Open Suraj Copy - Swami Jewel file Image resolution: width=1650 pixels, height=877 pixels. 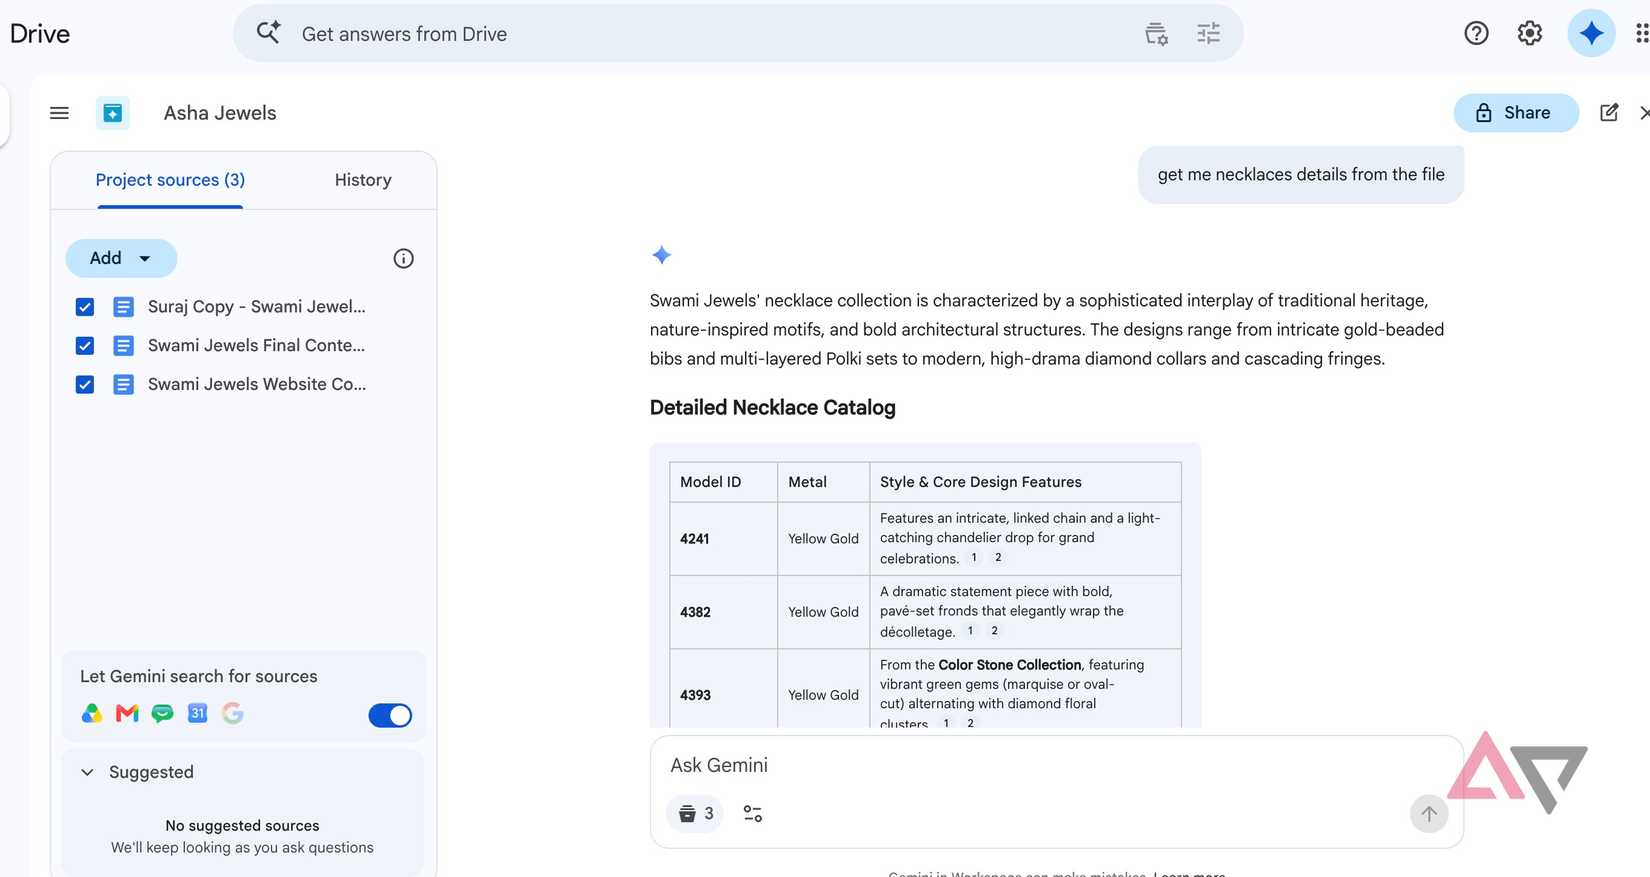[x=257, y=307]
